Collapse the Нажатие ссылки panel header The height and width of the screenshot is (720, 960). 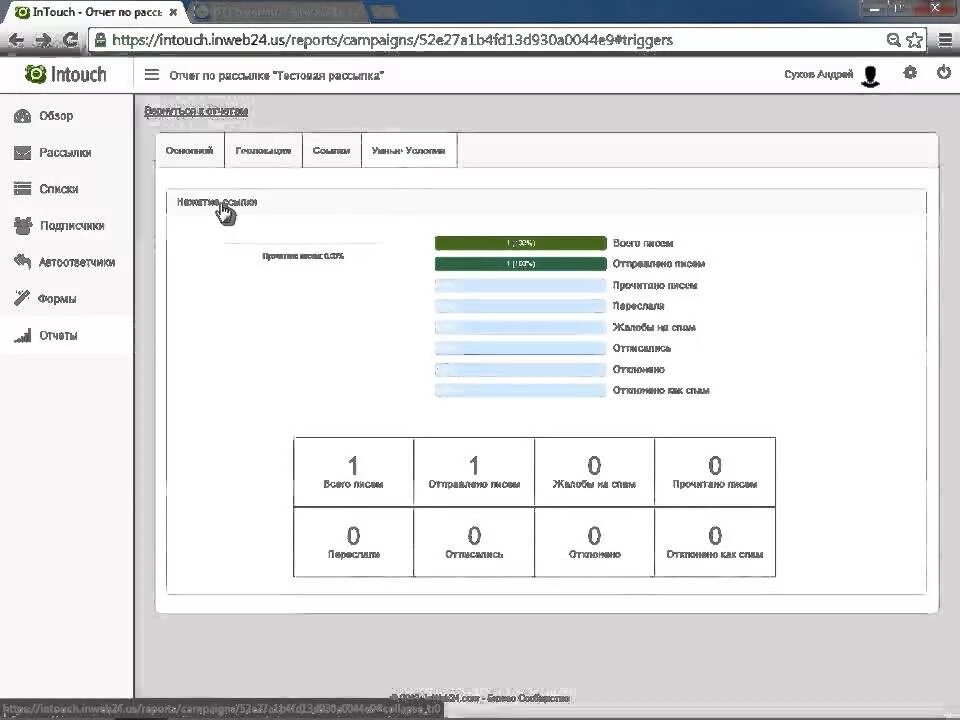coord(546,202)
